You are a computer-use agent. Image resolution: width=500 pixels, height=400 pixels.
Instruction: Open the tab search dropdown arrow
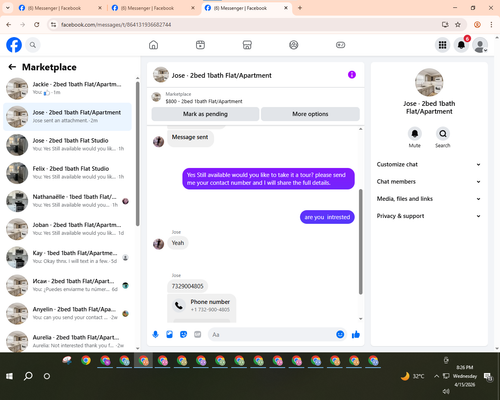coord(7,8)
